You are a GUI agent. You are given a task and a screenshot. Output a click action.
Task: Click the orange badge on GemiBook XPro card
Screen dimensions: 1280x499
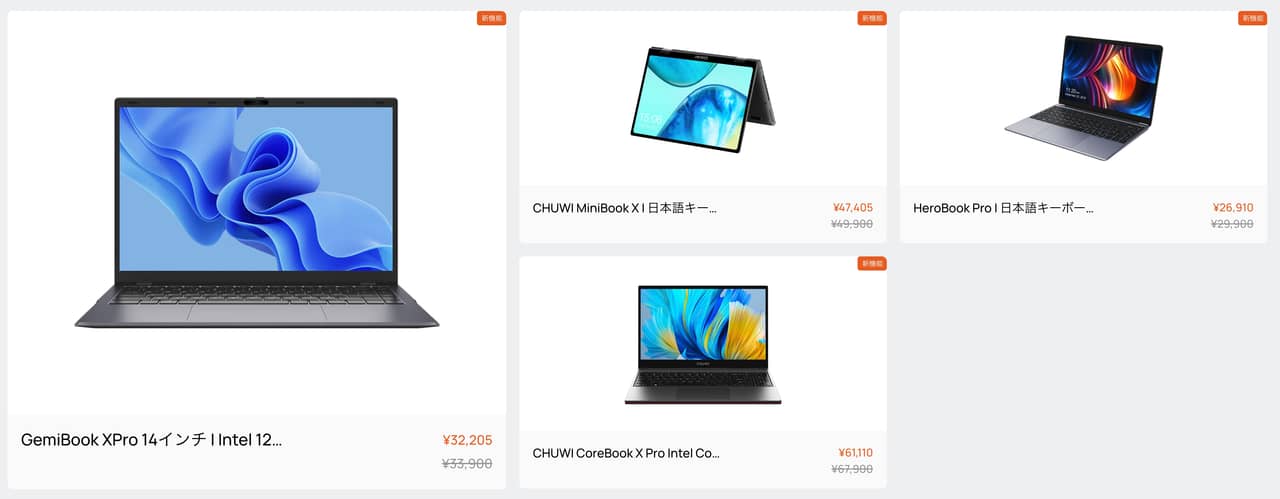click(492, 18)
